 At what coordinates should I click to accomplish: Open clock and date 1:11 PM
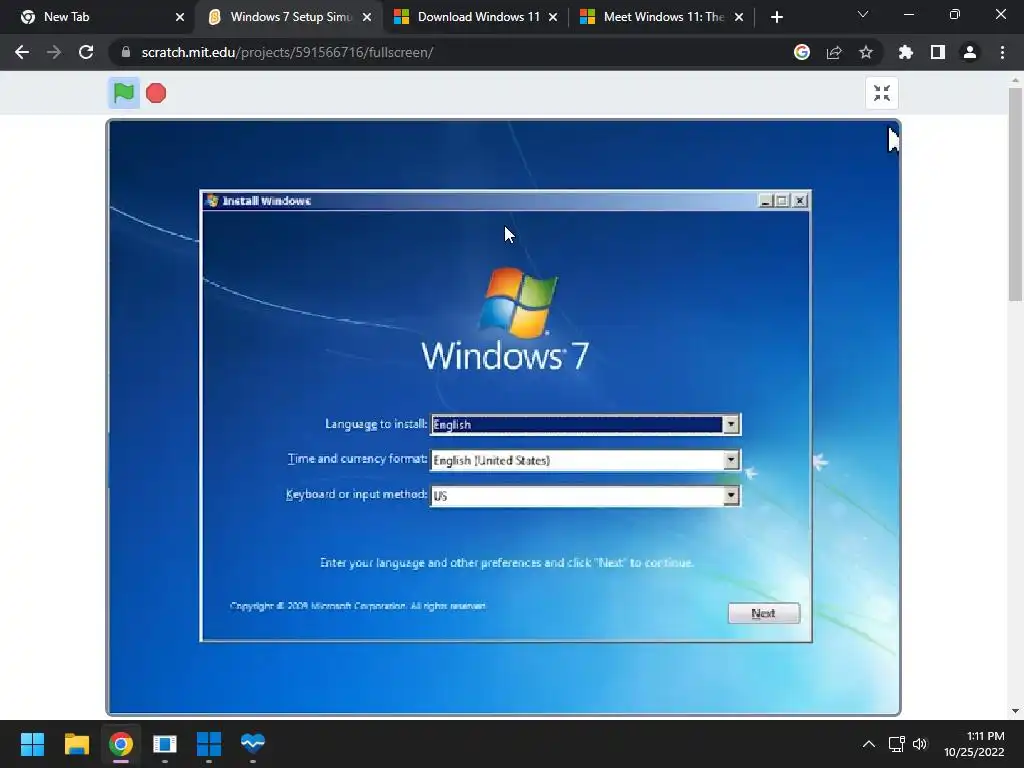click(974, 744)
